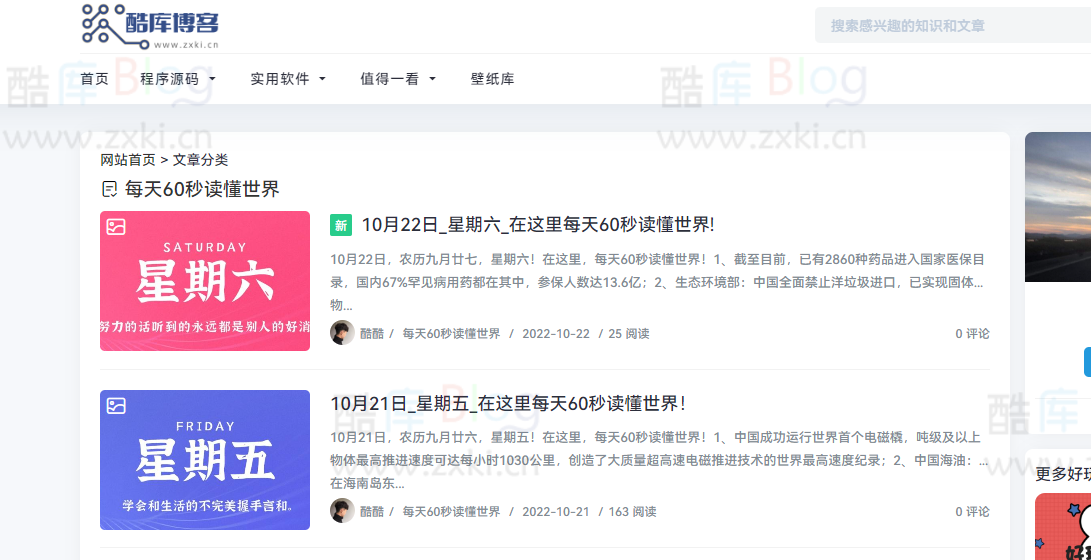Screen dimensions: 1091x560
Task: Open 每天60秒读懂世界 category on 2022-10-21 post
Action: pyautogui.click(x=452, y=512)
